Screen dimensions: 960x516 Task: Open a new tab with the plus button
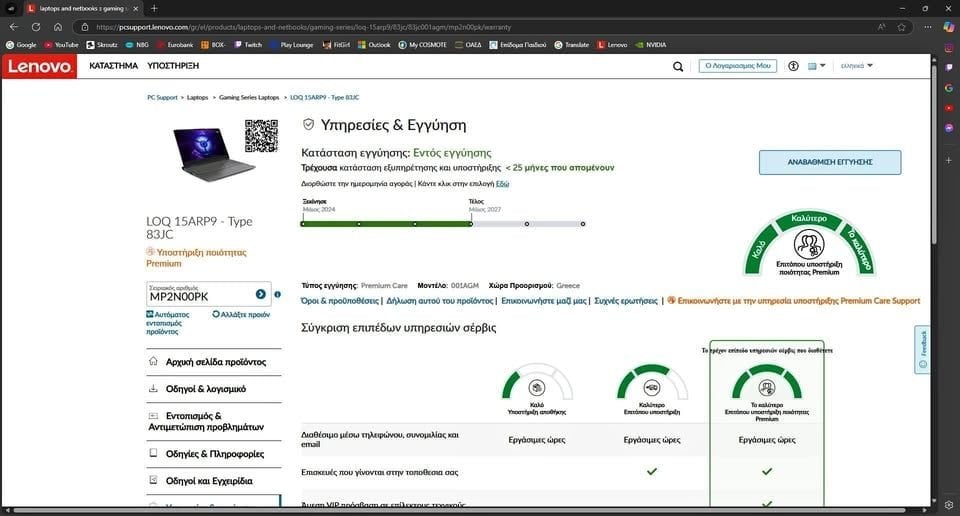(154, 9)
